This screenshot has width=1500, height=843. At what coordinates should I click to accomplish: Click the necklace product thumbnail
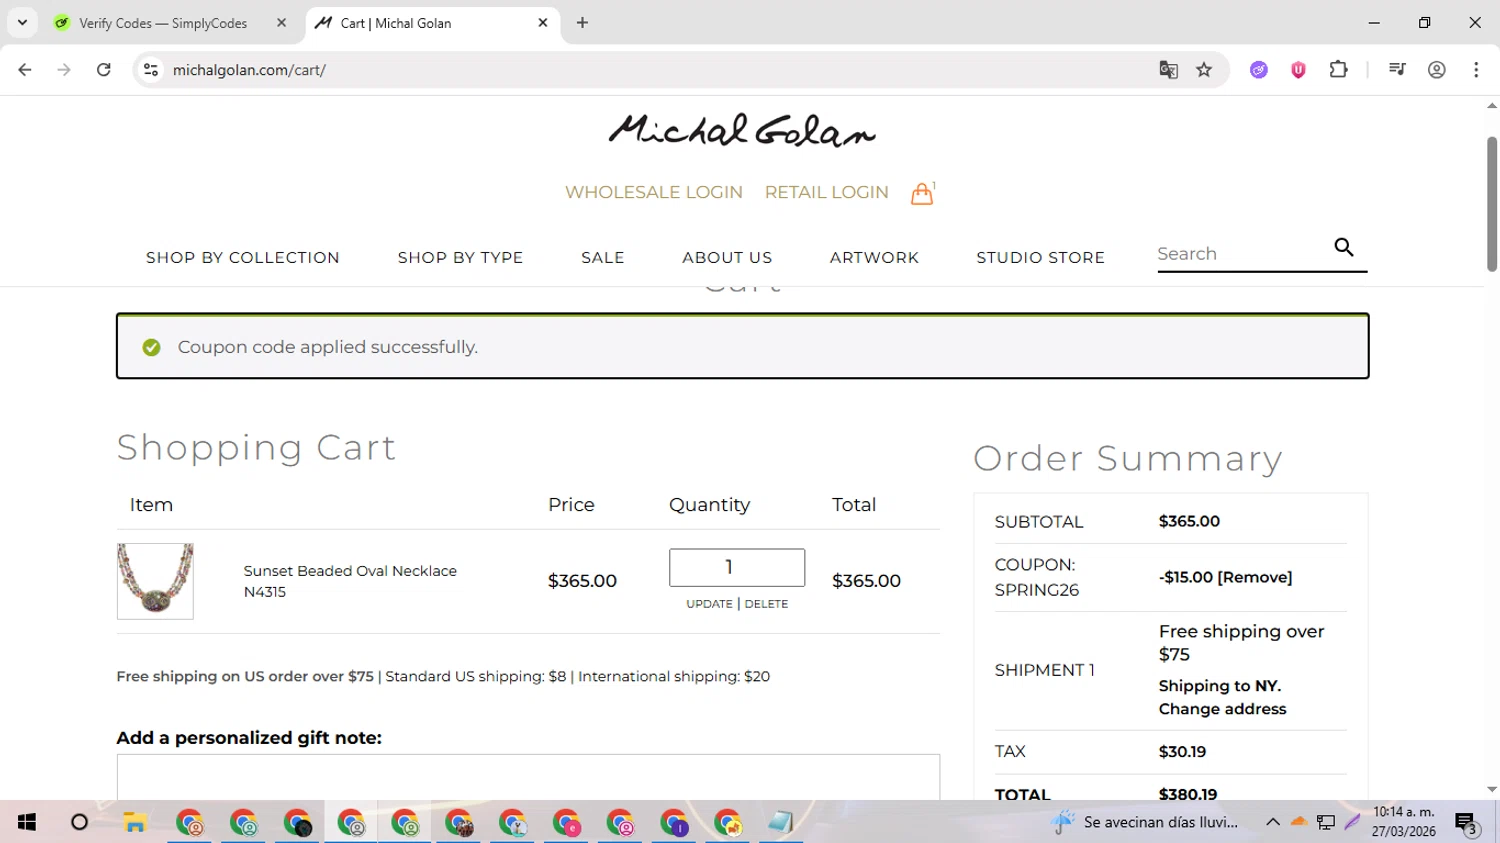pyautogui.click(x=155, y=581)
